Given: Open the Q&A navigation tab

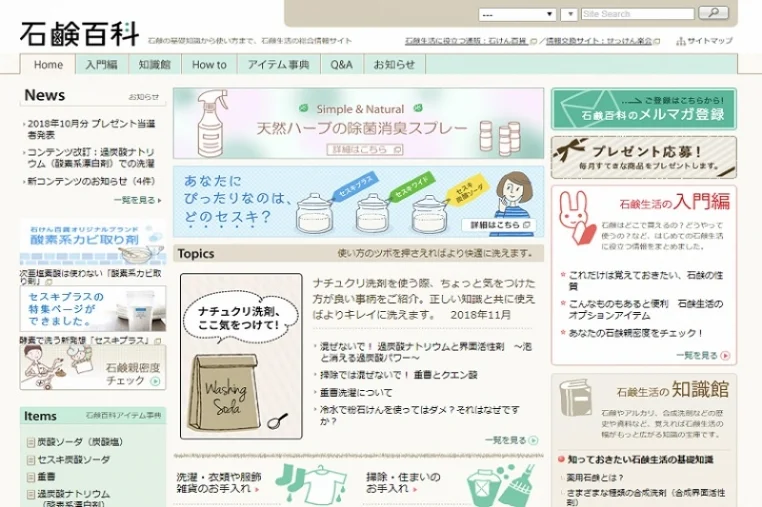Looking at the screenshot, I should pos(341,65).
